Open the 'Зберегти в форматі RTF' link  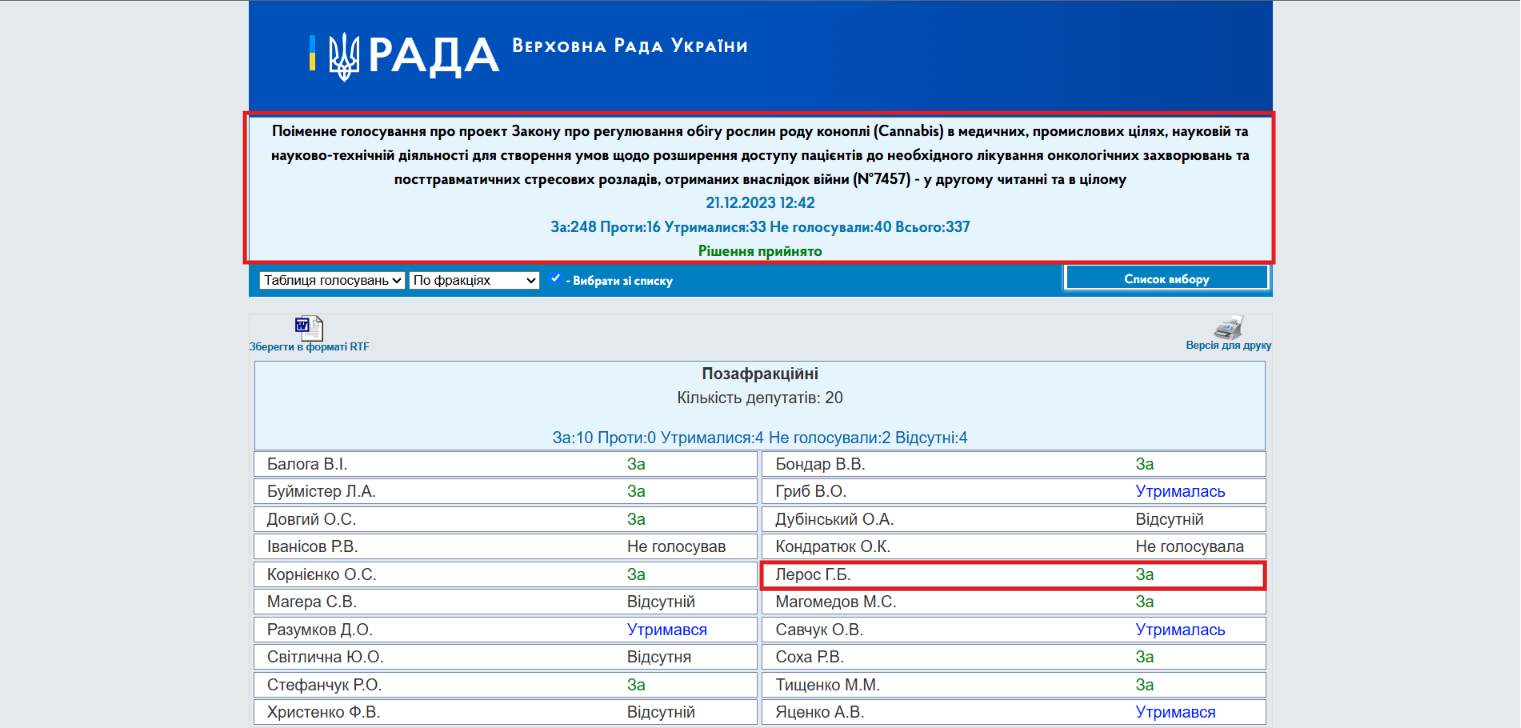click(310, 347)
